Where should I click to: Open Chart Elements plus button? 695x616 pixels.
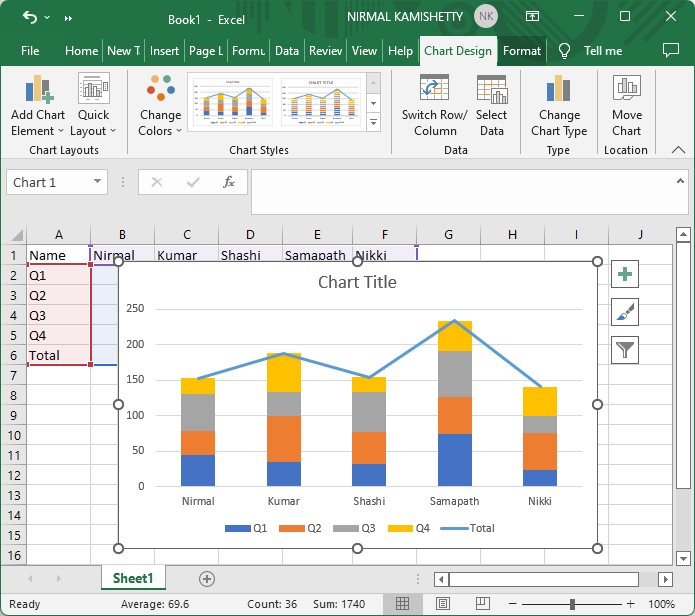(625, 275)
